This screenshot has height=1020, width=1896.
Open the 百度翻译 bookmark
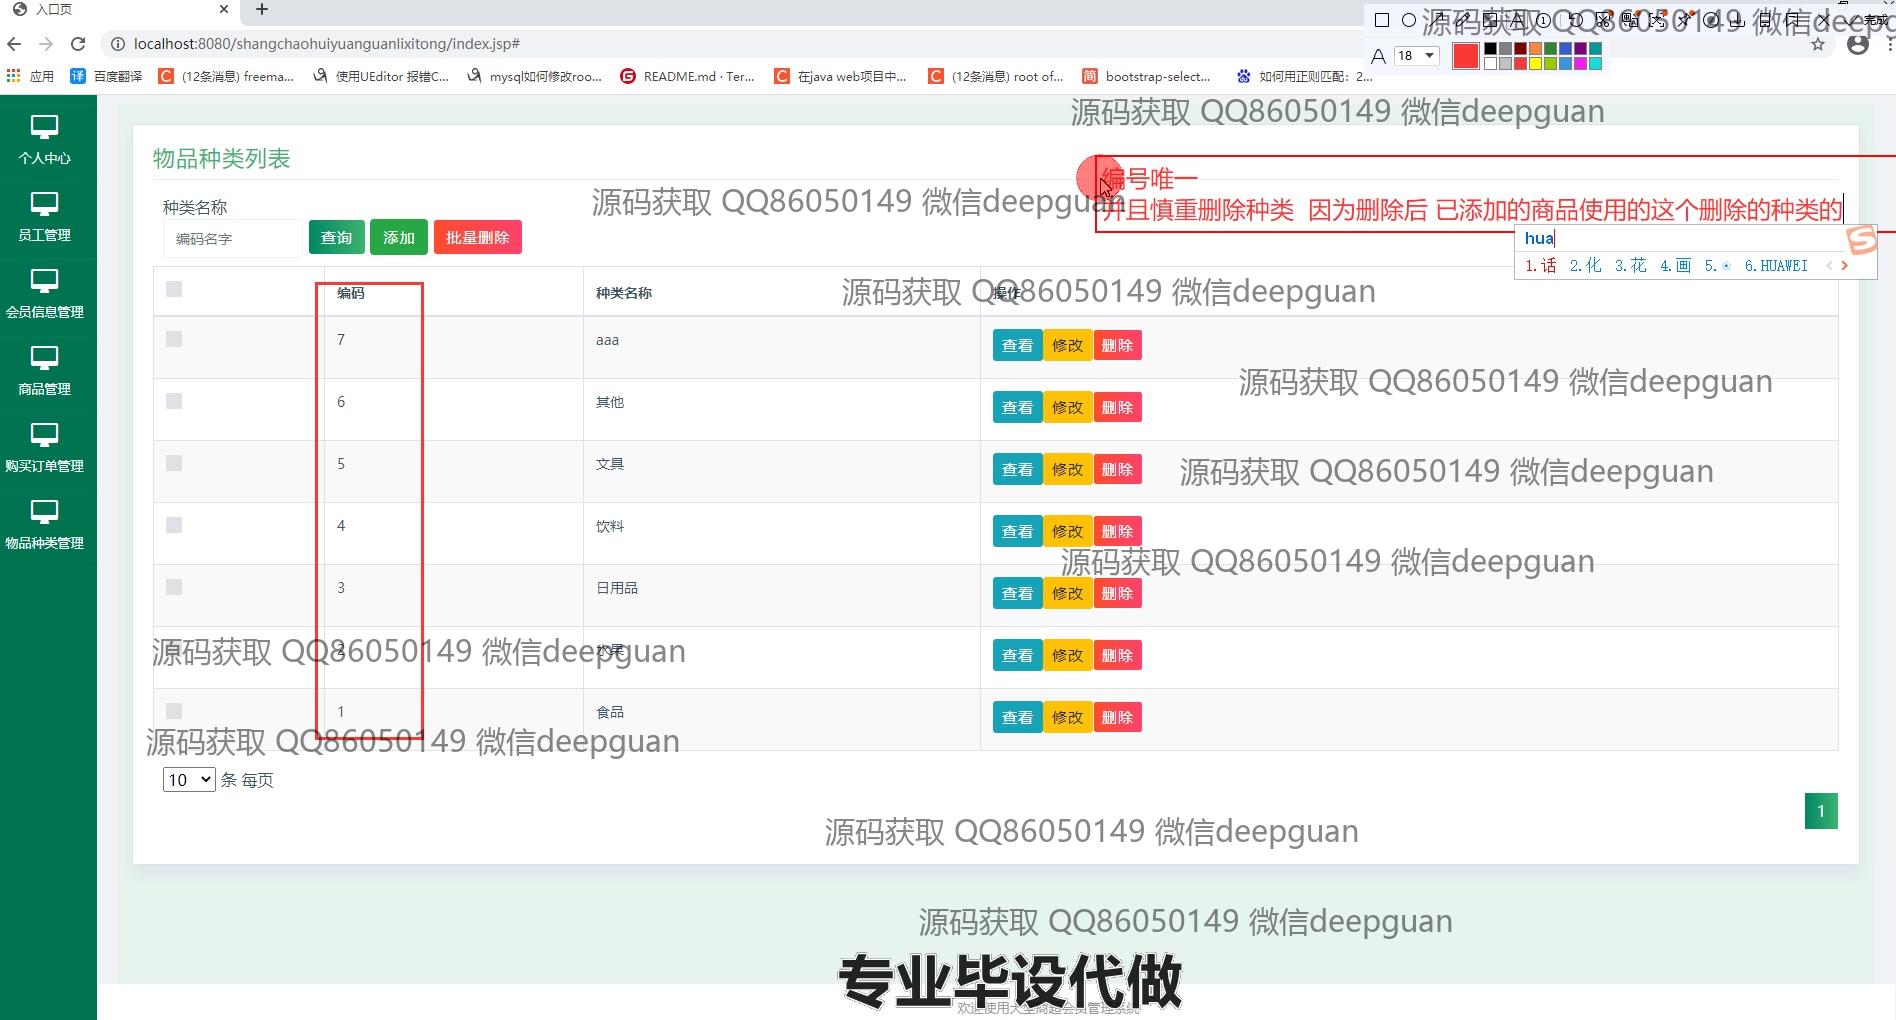(107, 76)
